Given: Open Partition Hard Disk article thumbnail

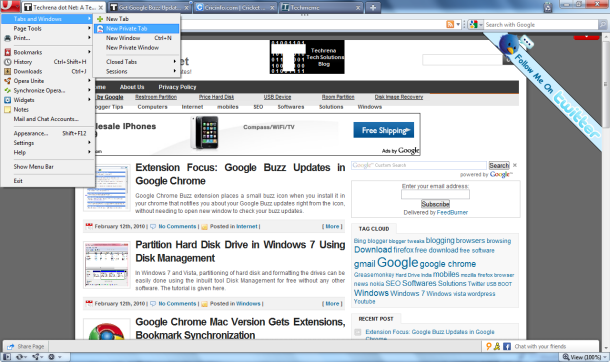Looking at the screenshot, I should point(107,265).
